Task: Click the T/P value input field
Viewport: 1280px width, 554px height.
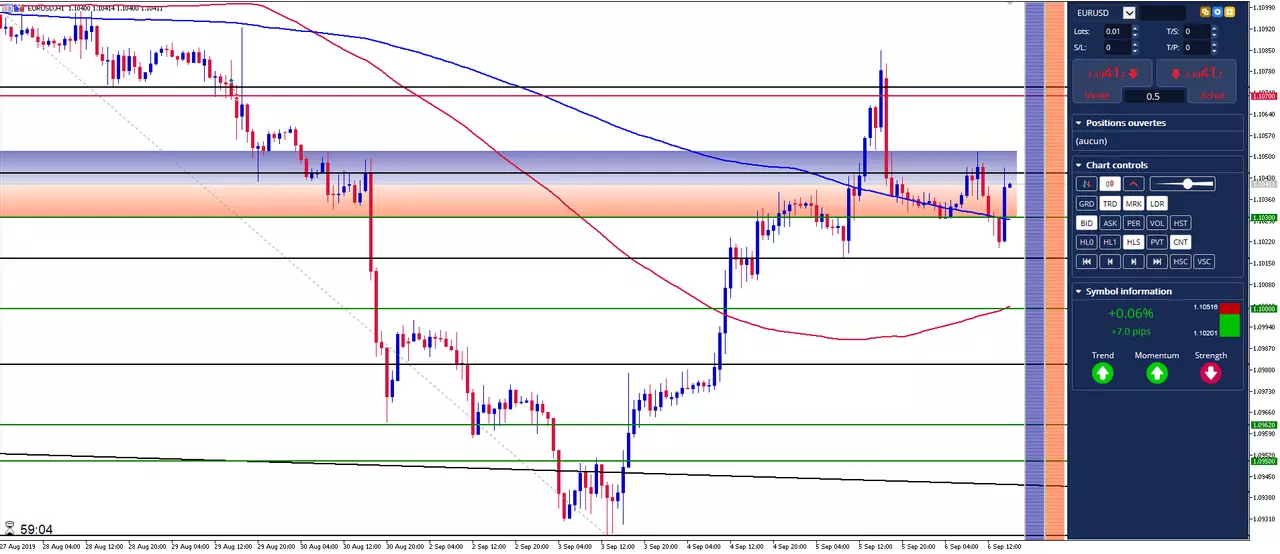Action: pos(1196,47)
